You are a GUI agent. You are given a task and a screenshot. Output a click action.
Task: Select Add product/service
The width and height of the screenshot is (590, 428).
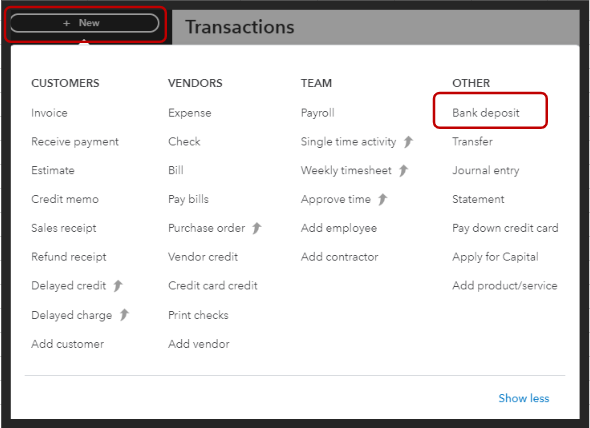tap(505, 286)
